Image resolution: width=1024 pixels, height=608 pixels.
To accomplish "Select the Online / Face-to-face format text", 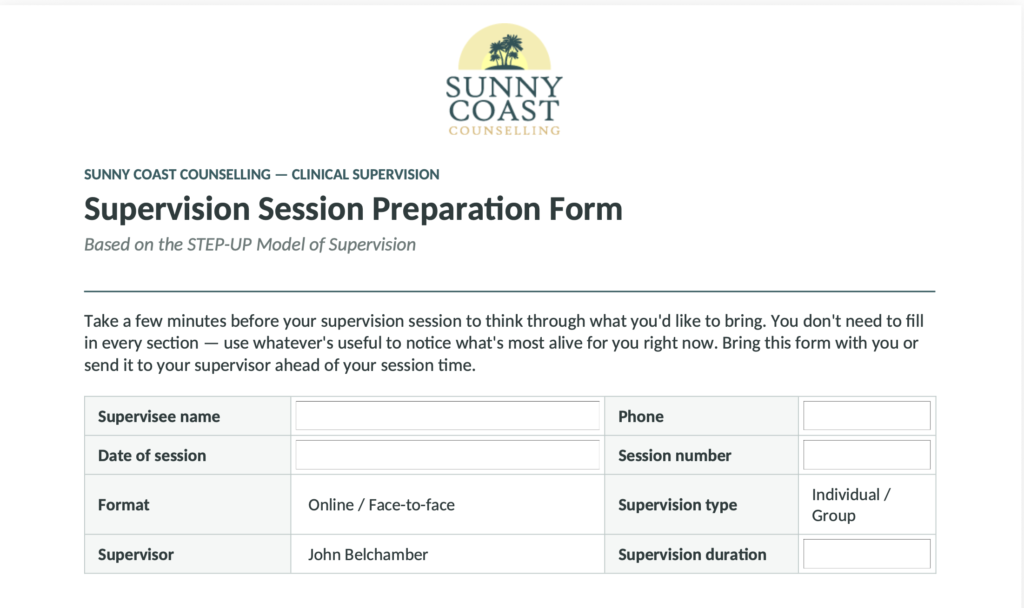I will click(381, 505).
